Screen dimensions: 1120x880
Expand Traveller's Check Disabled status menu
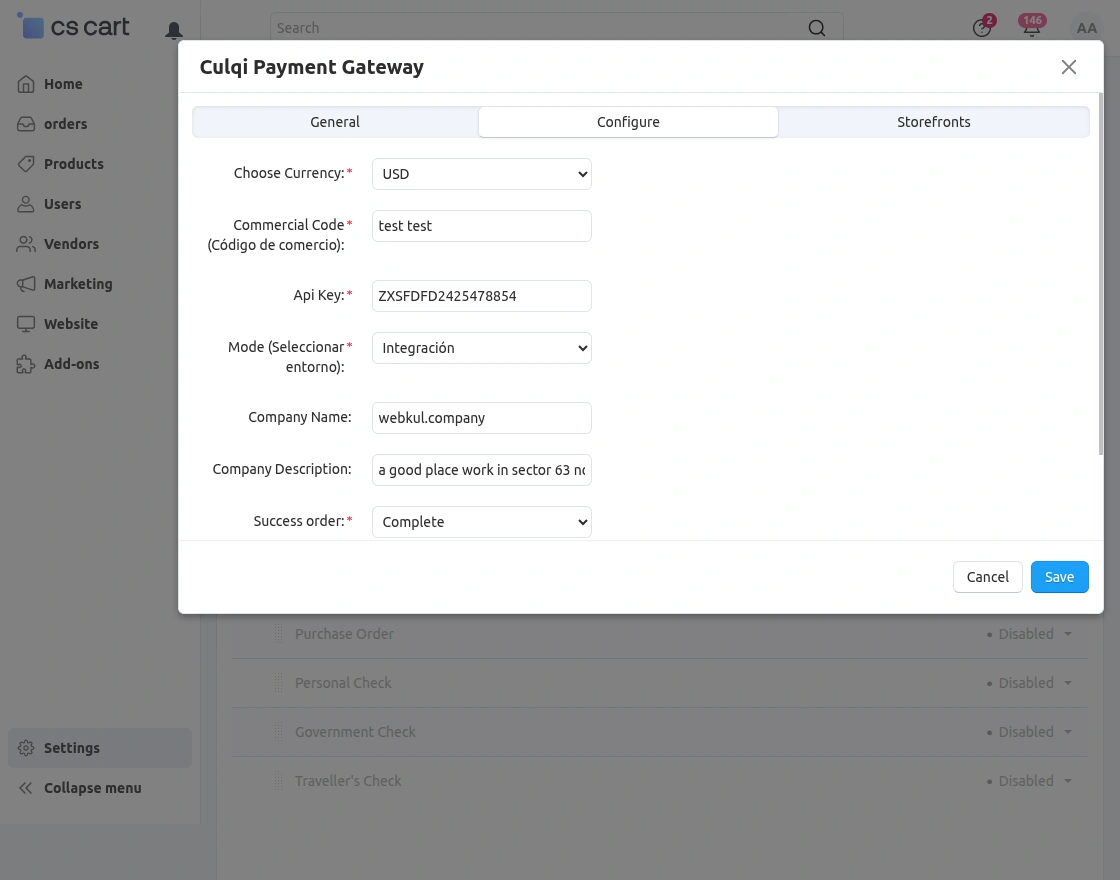click(x=1029, y=781)
